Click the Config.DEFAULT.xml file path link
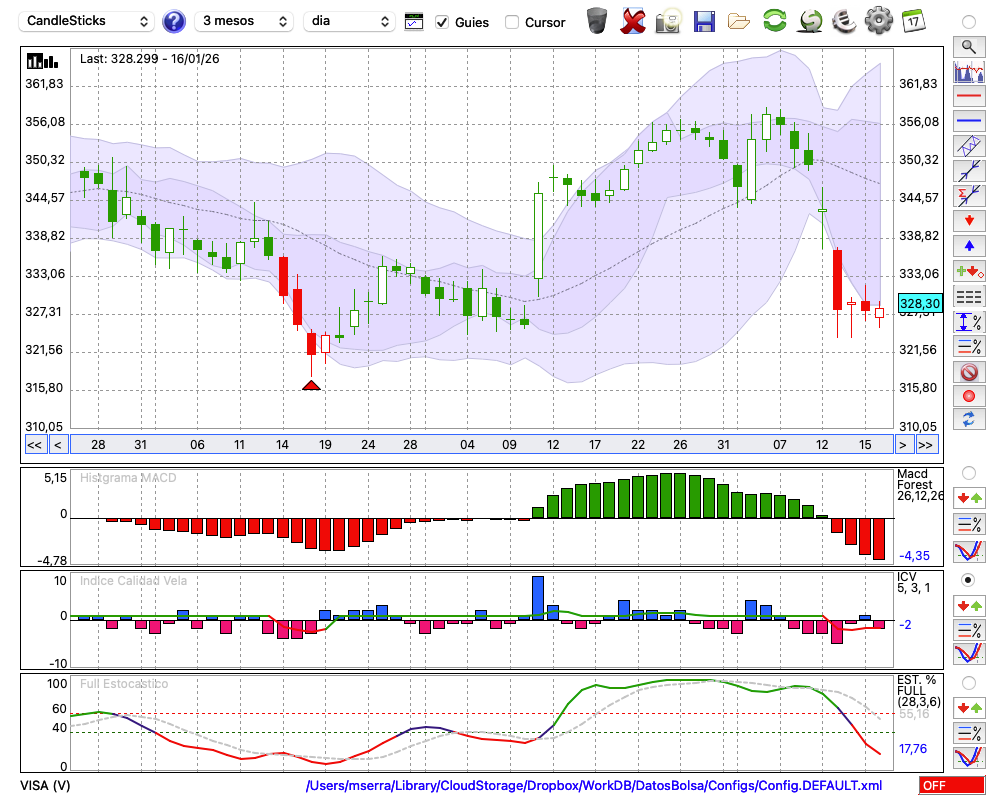Image resolution: width=1000 pixels, height=800 pixels. (x=594, y=786)
